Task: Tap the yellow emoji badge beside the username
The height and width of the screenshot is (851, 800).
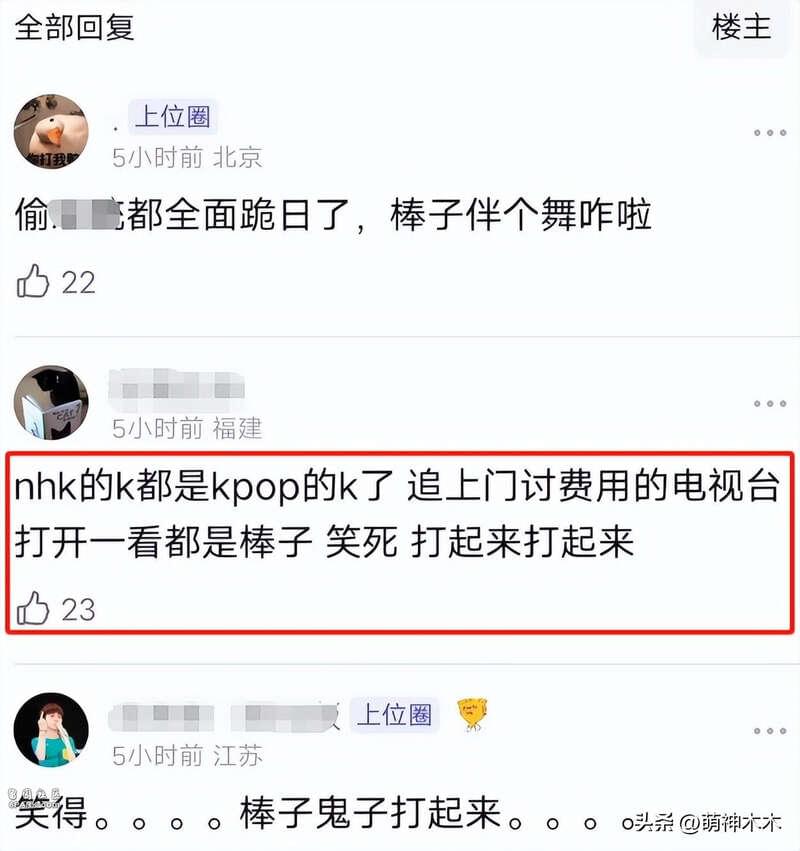Action: pyautogui.click(x=472, y=713)
